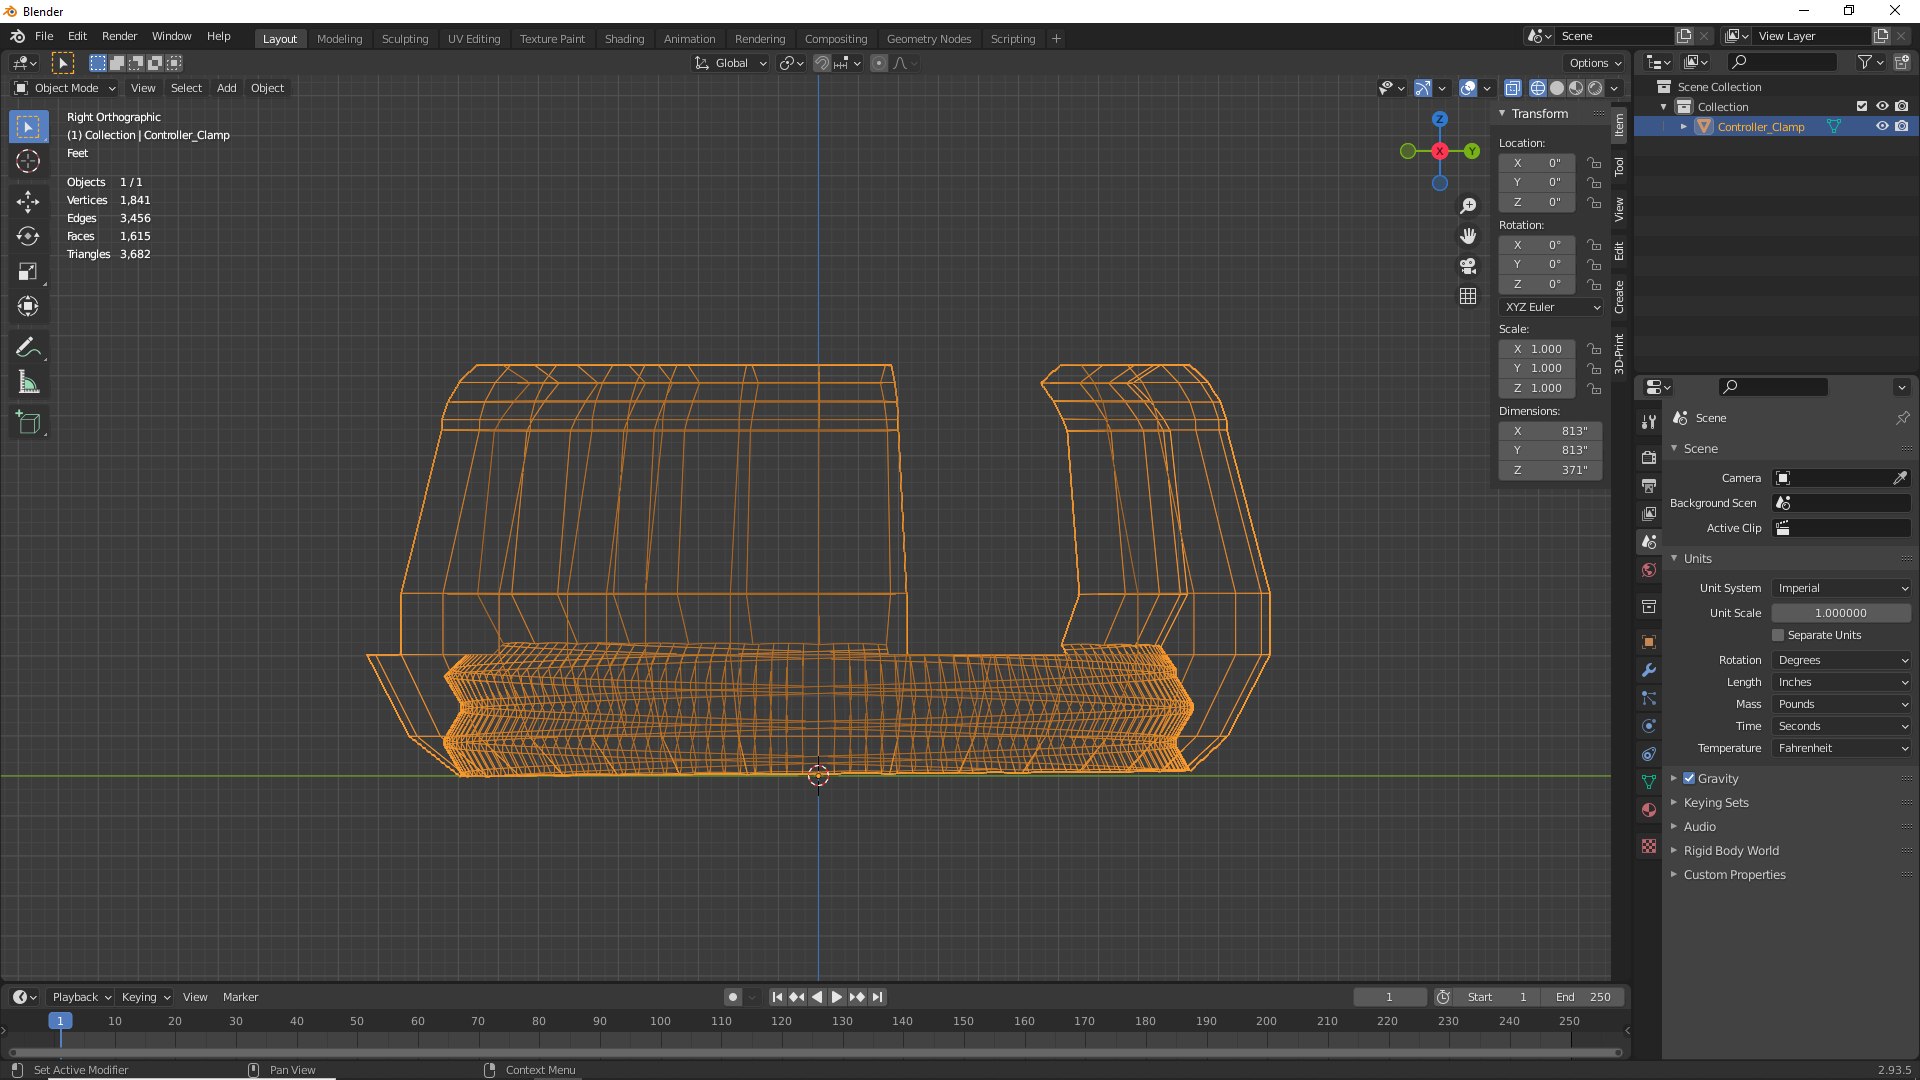The width and height of the screenshot is (1920, 1080).
Task: Uncheck the Gravity checkbox
Action: point(1689,779)
